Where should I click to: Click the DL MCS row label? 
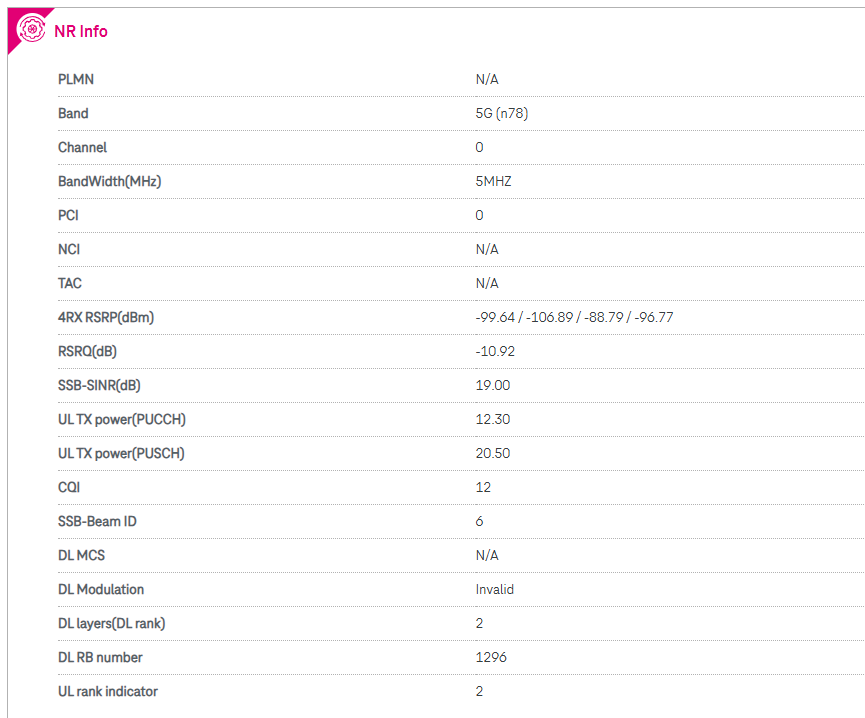click(81, 555)
